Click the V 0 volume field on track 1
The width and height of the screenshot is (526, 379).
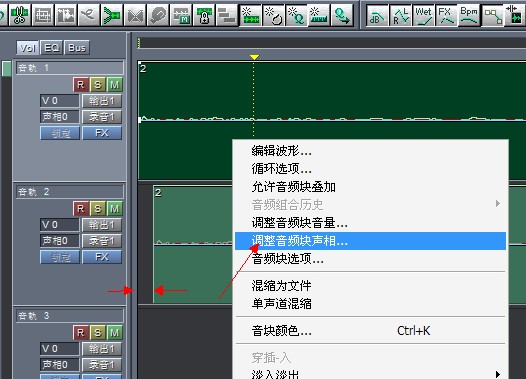coord(59,101)
